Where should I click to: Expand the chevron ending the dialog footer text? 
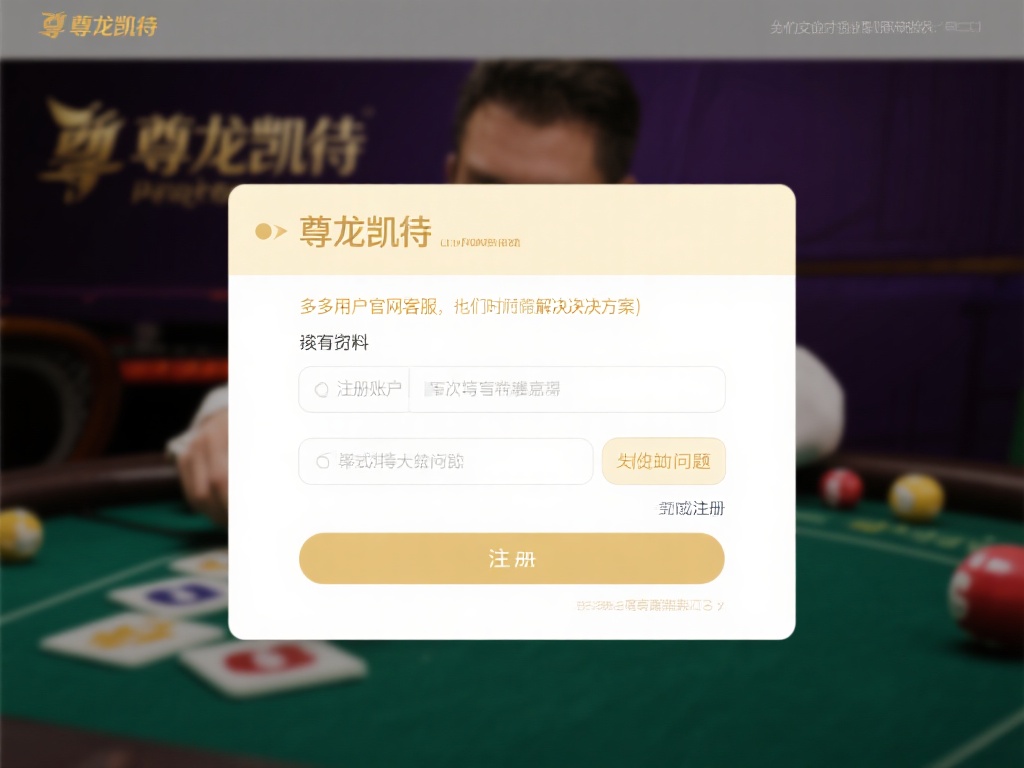tap(720, 606)
